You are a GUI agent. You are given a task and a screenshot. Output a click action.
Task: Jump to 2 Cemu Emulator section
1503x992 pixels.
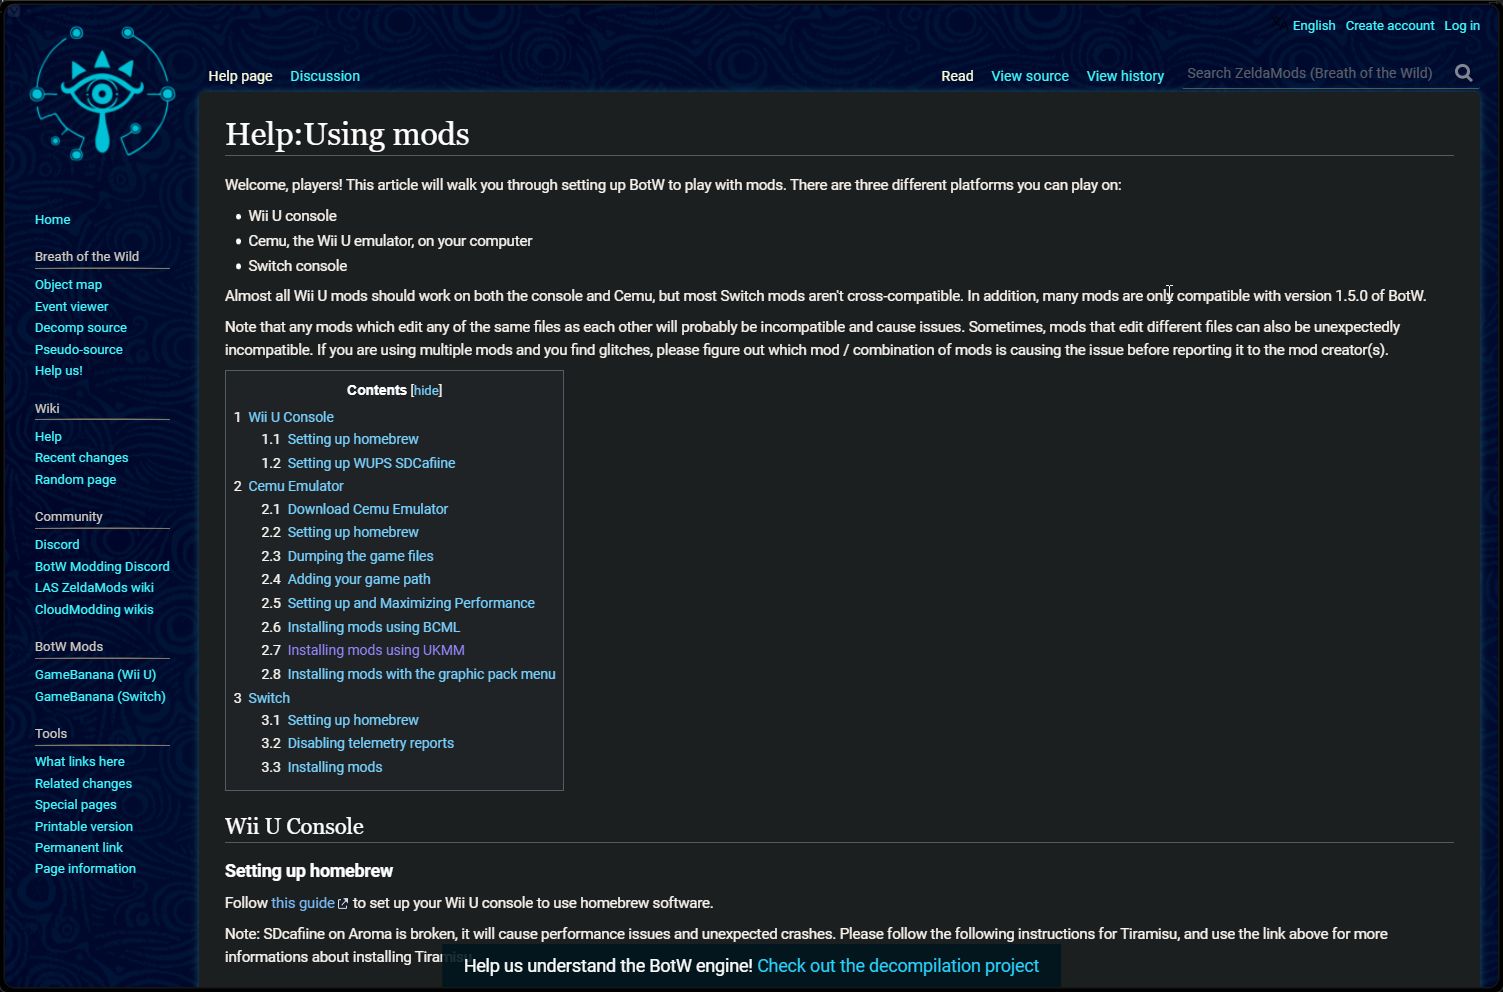[289, 486]
